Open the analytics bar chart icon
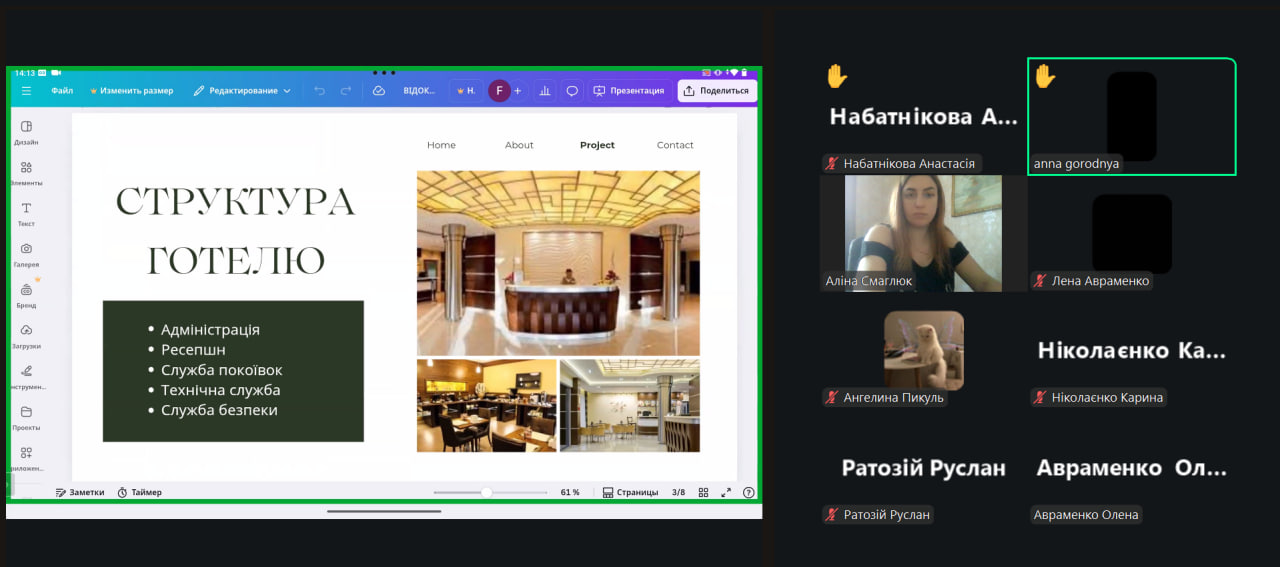 pos(545,91)
